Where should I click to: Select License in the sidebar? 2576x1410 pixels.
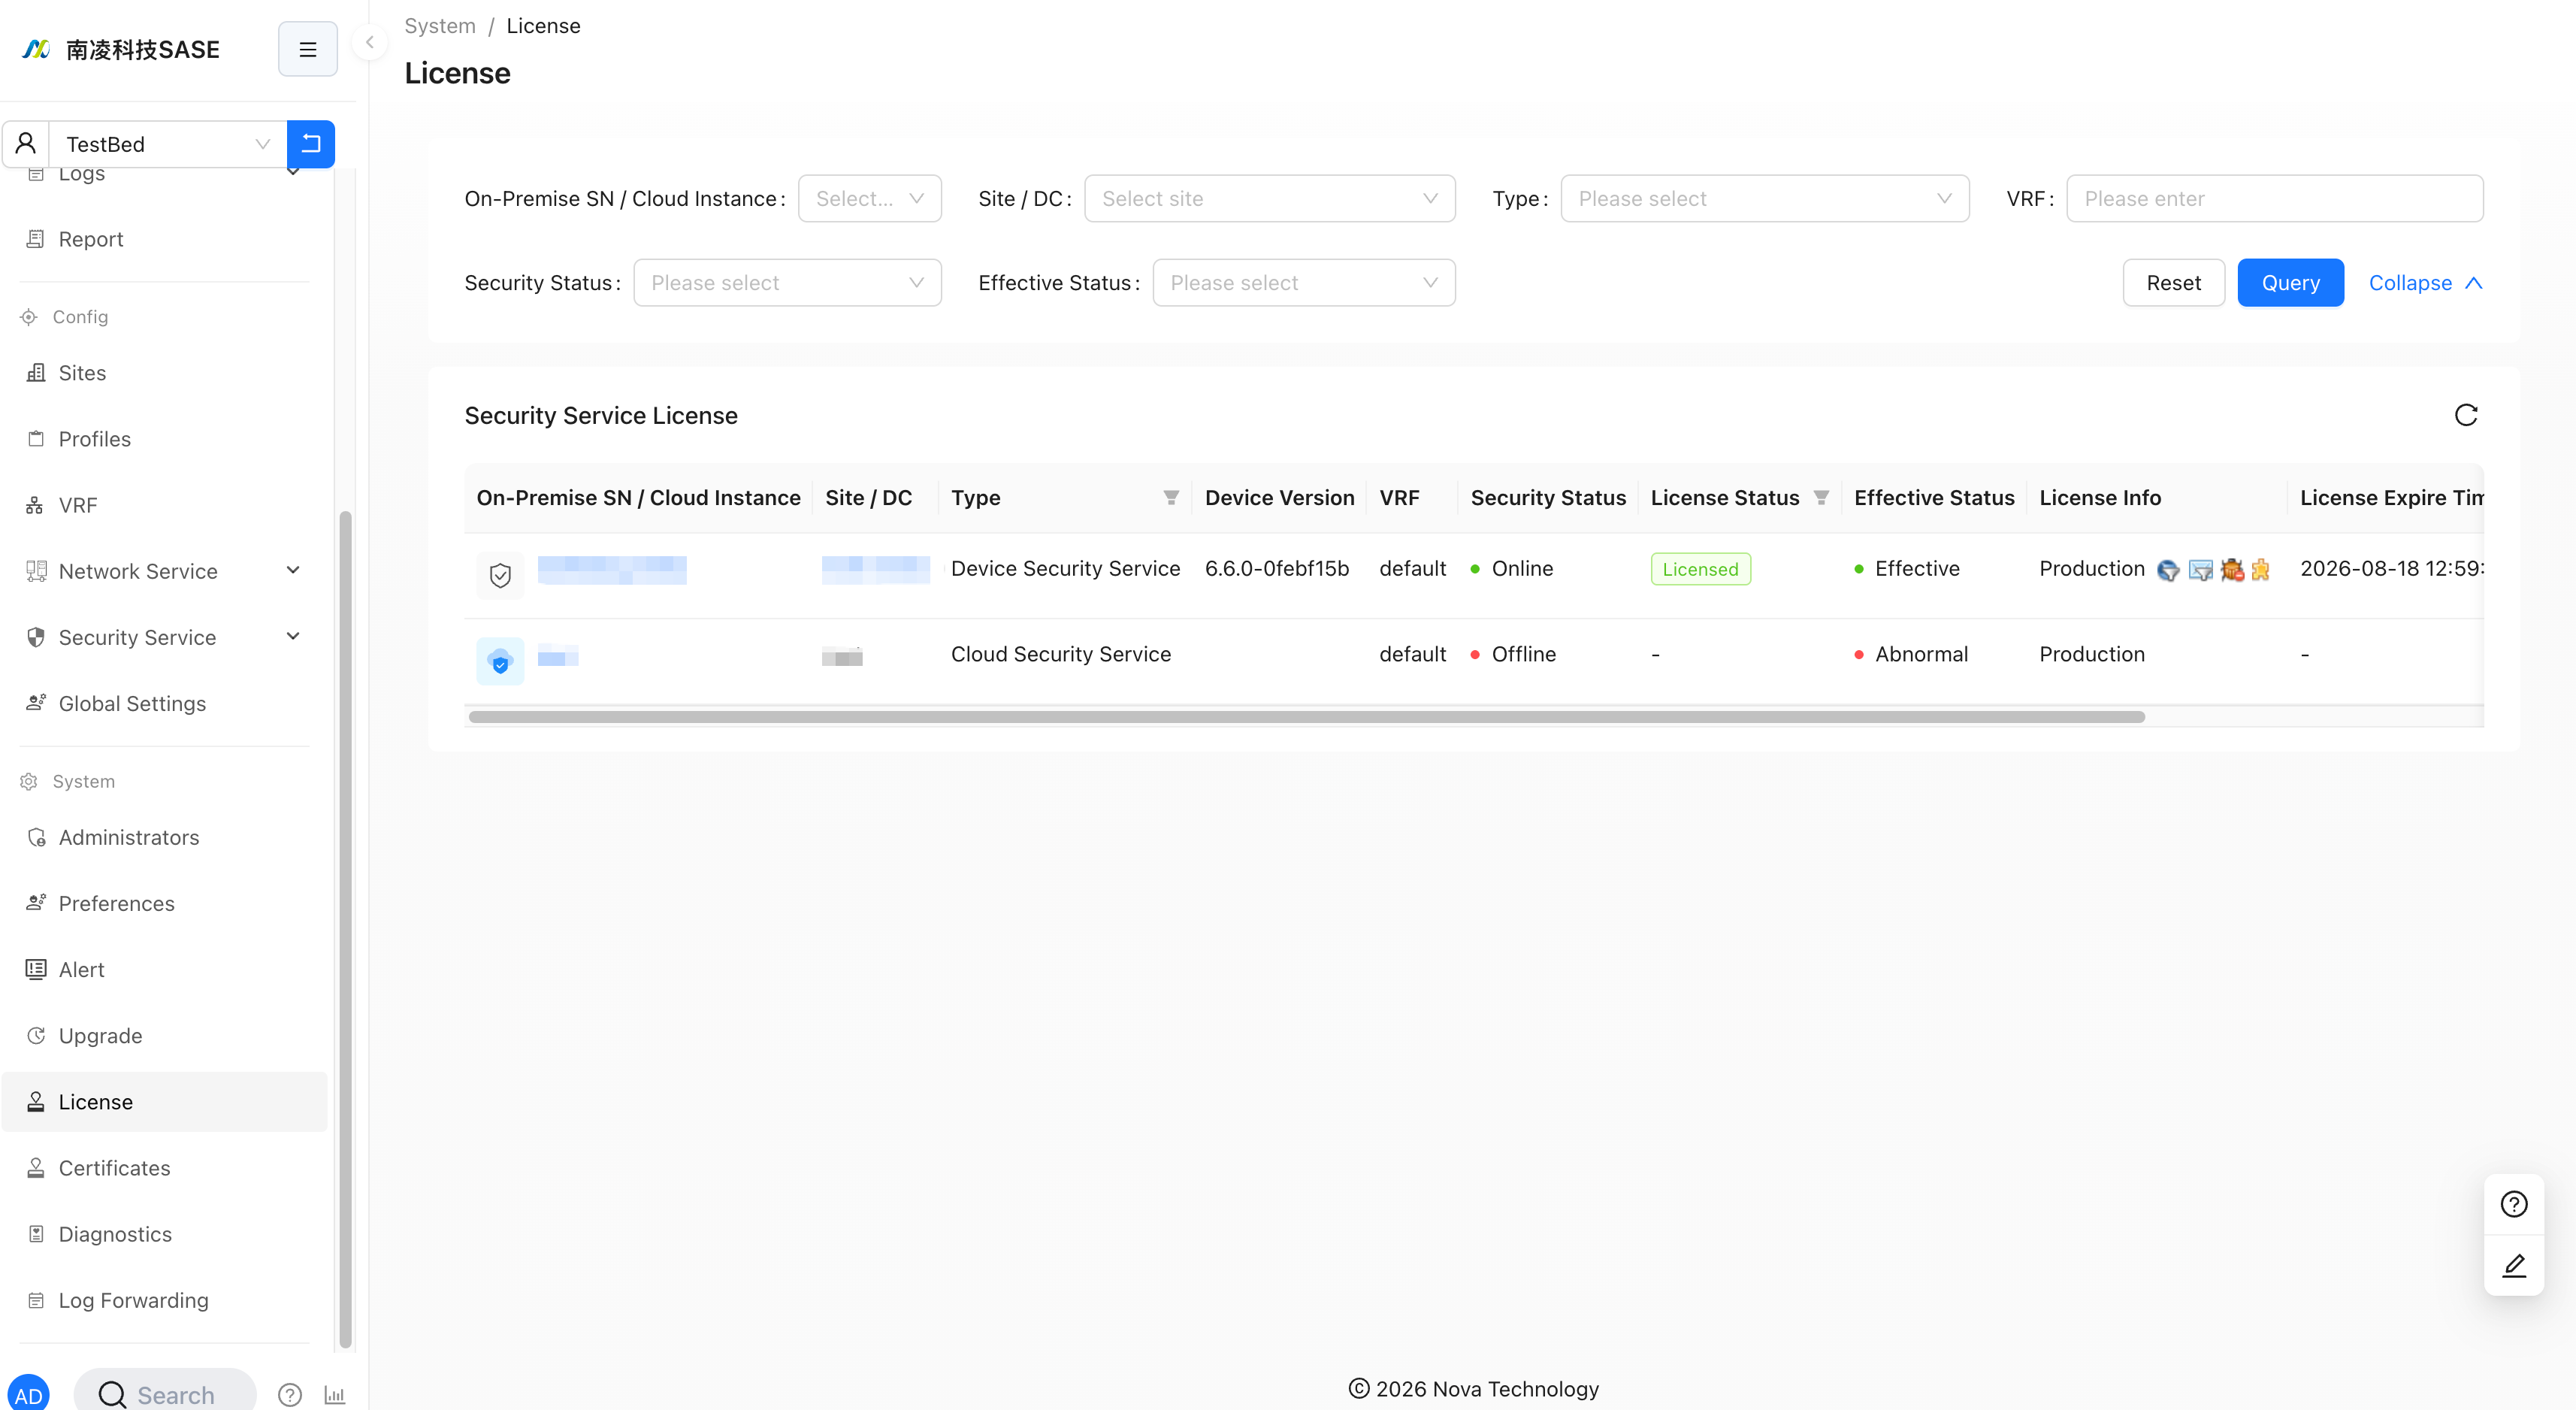click(x=165, y=1102)
